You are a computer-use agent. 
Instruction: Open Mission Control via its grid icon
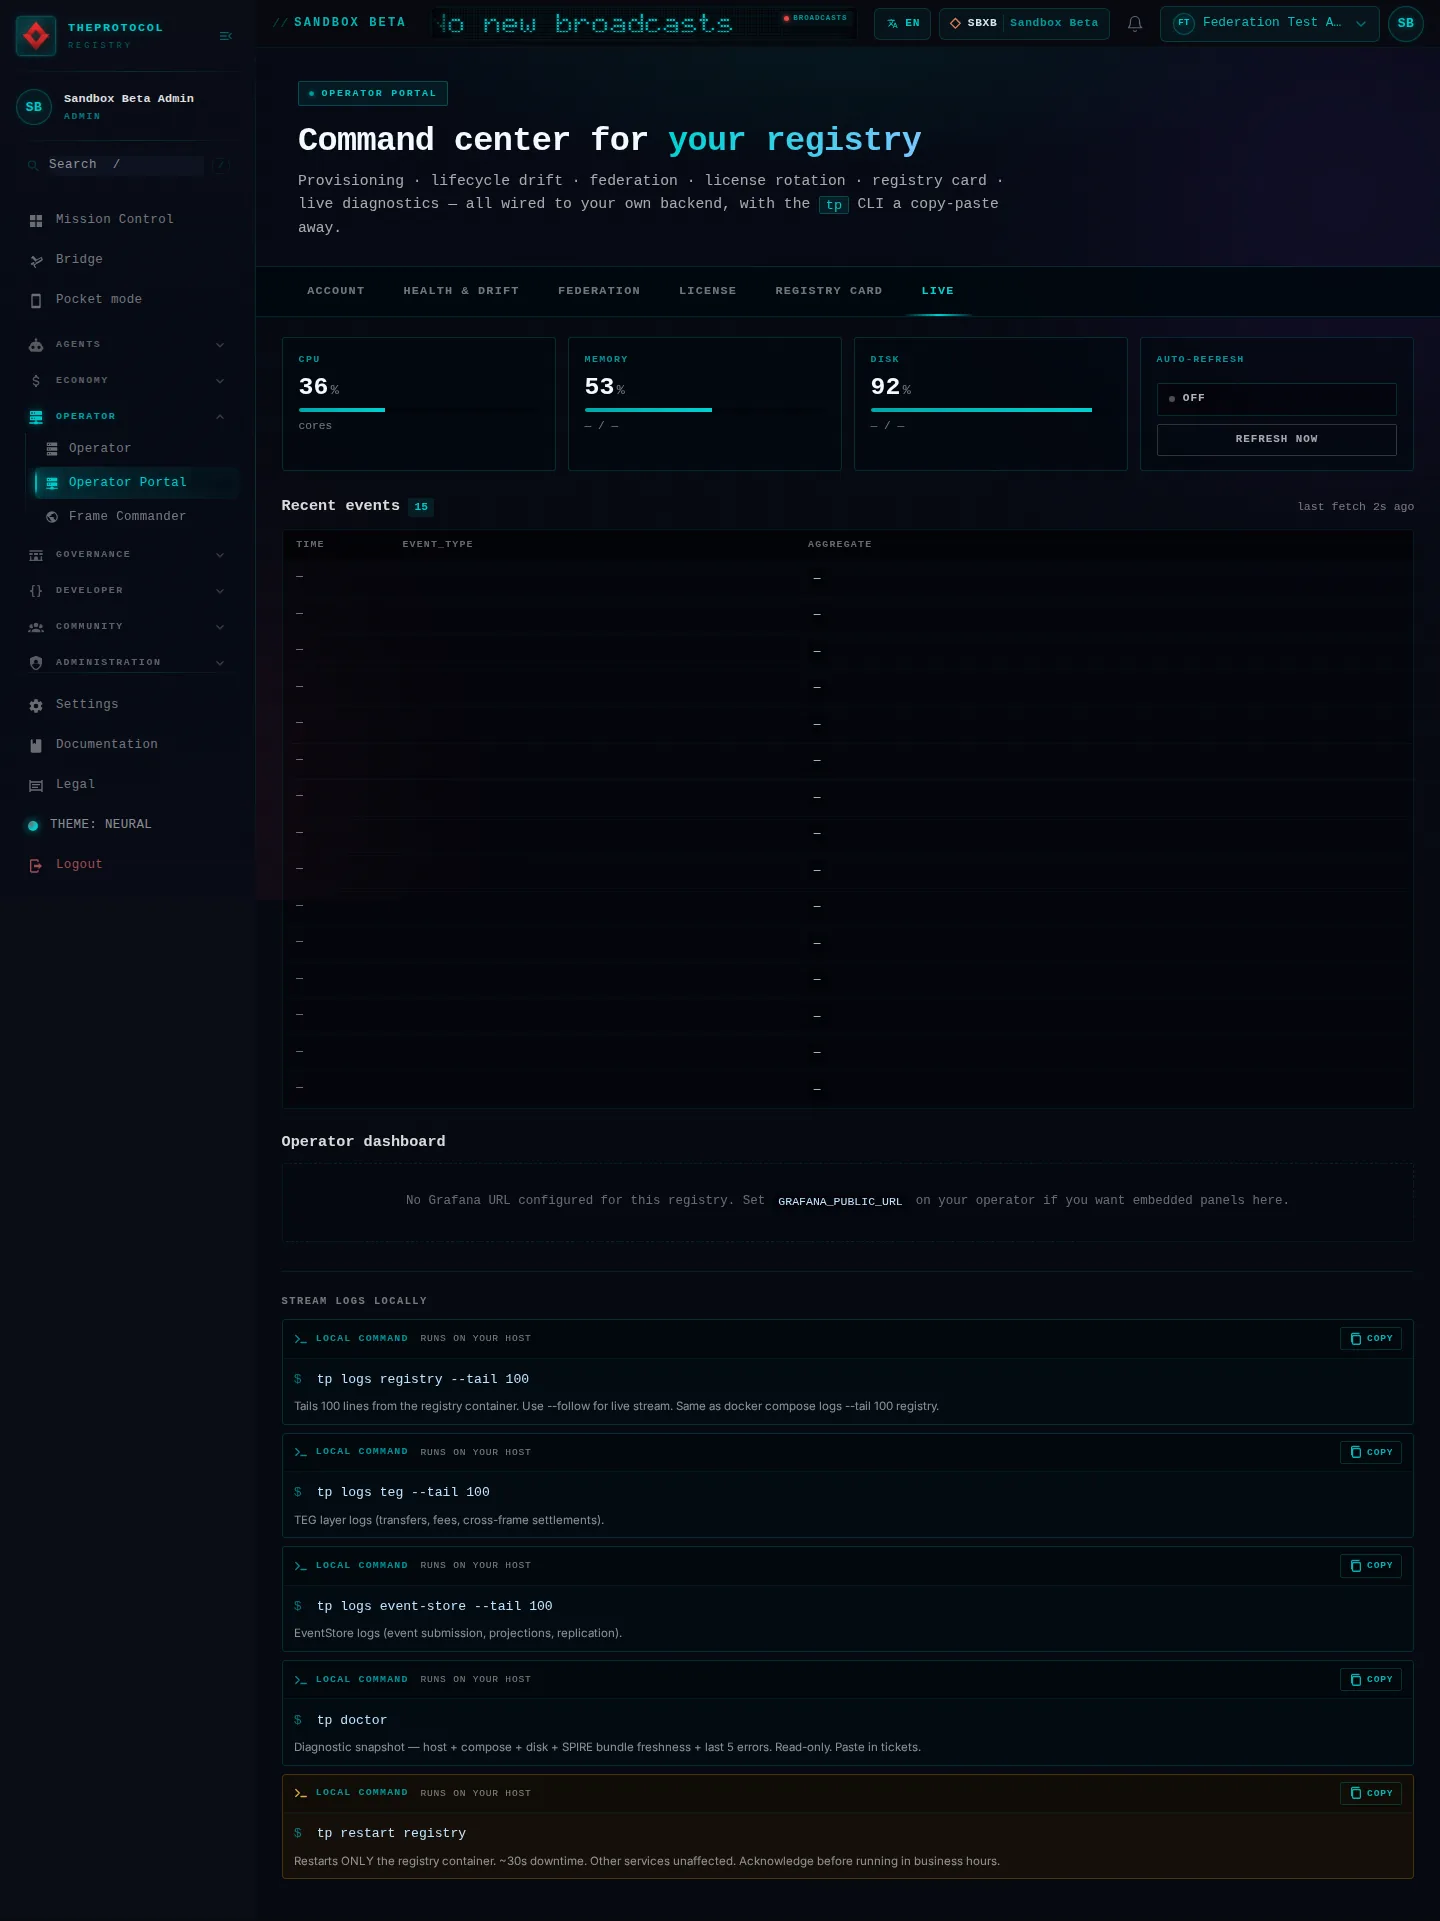pyautogui.click(x=36, y=220)
